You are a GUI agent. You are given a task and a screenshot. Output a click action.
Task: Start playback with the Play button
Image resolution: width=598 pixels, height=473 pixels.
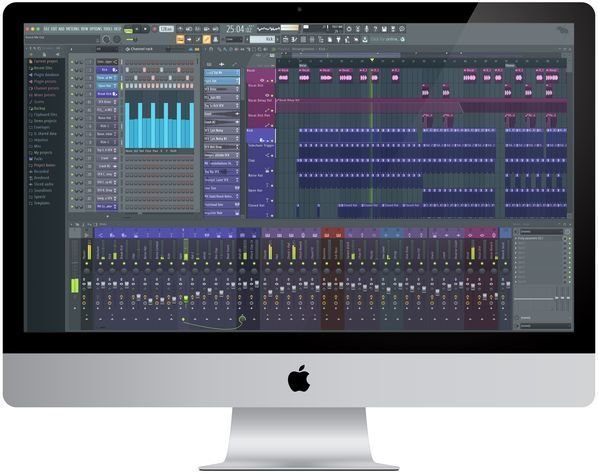137,29
